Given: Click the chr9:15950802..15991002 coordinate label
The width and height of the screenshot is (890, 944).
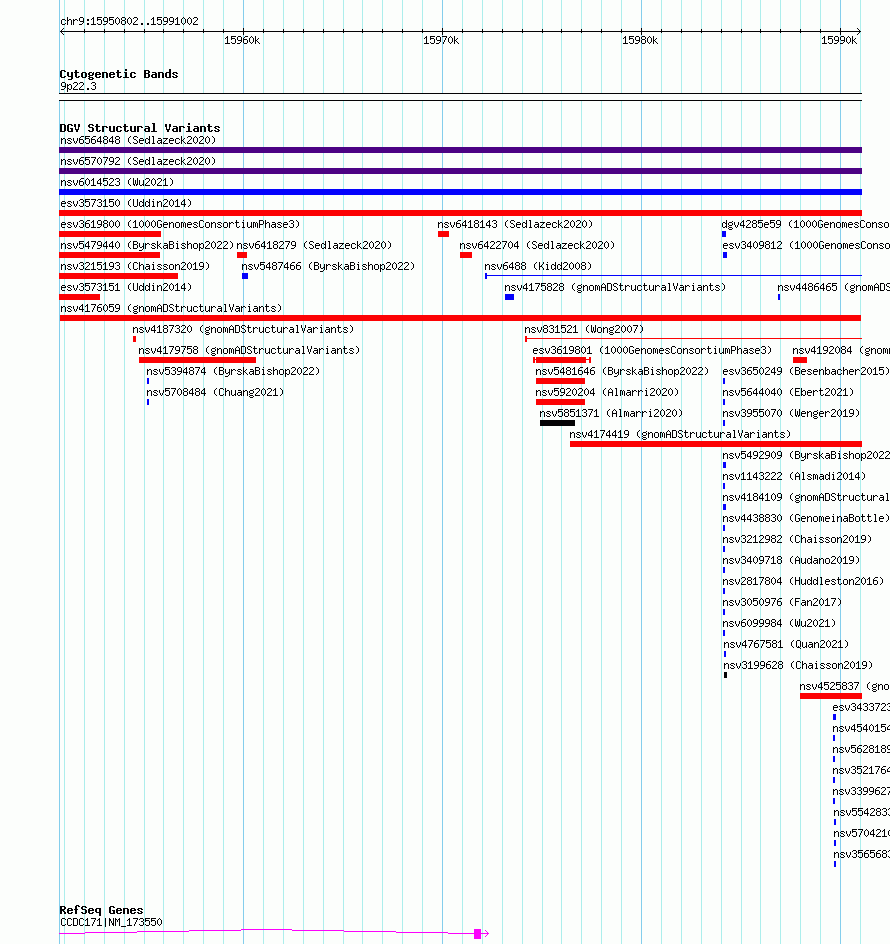Looking at the screenshot, I should pos(129,21).
